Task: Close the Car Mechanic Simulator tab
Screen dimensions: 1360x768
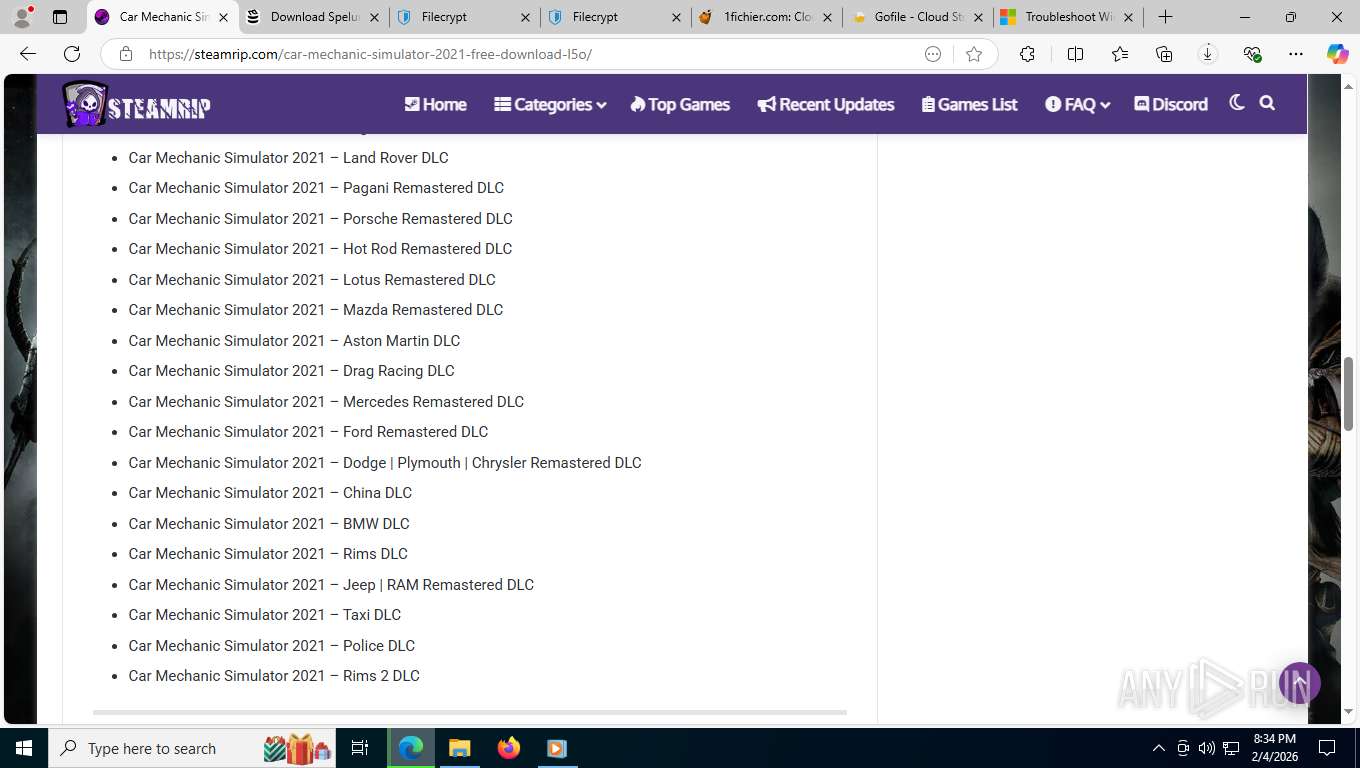Action: pos(223,17)
